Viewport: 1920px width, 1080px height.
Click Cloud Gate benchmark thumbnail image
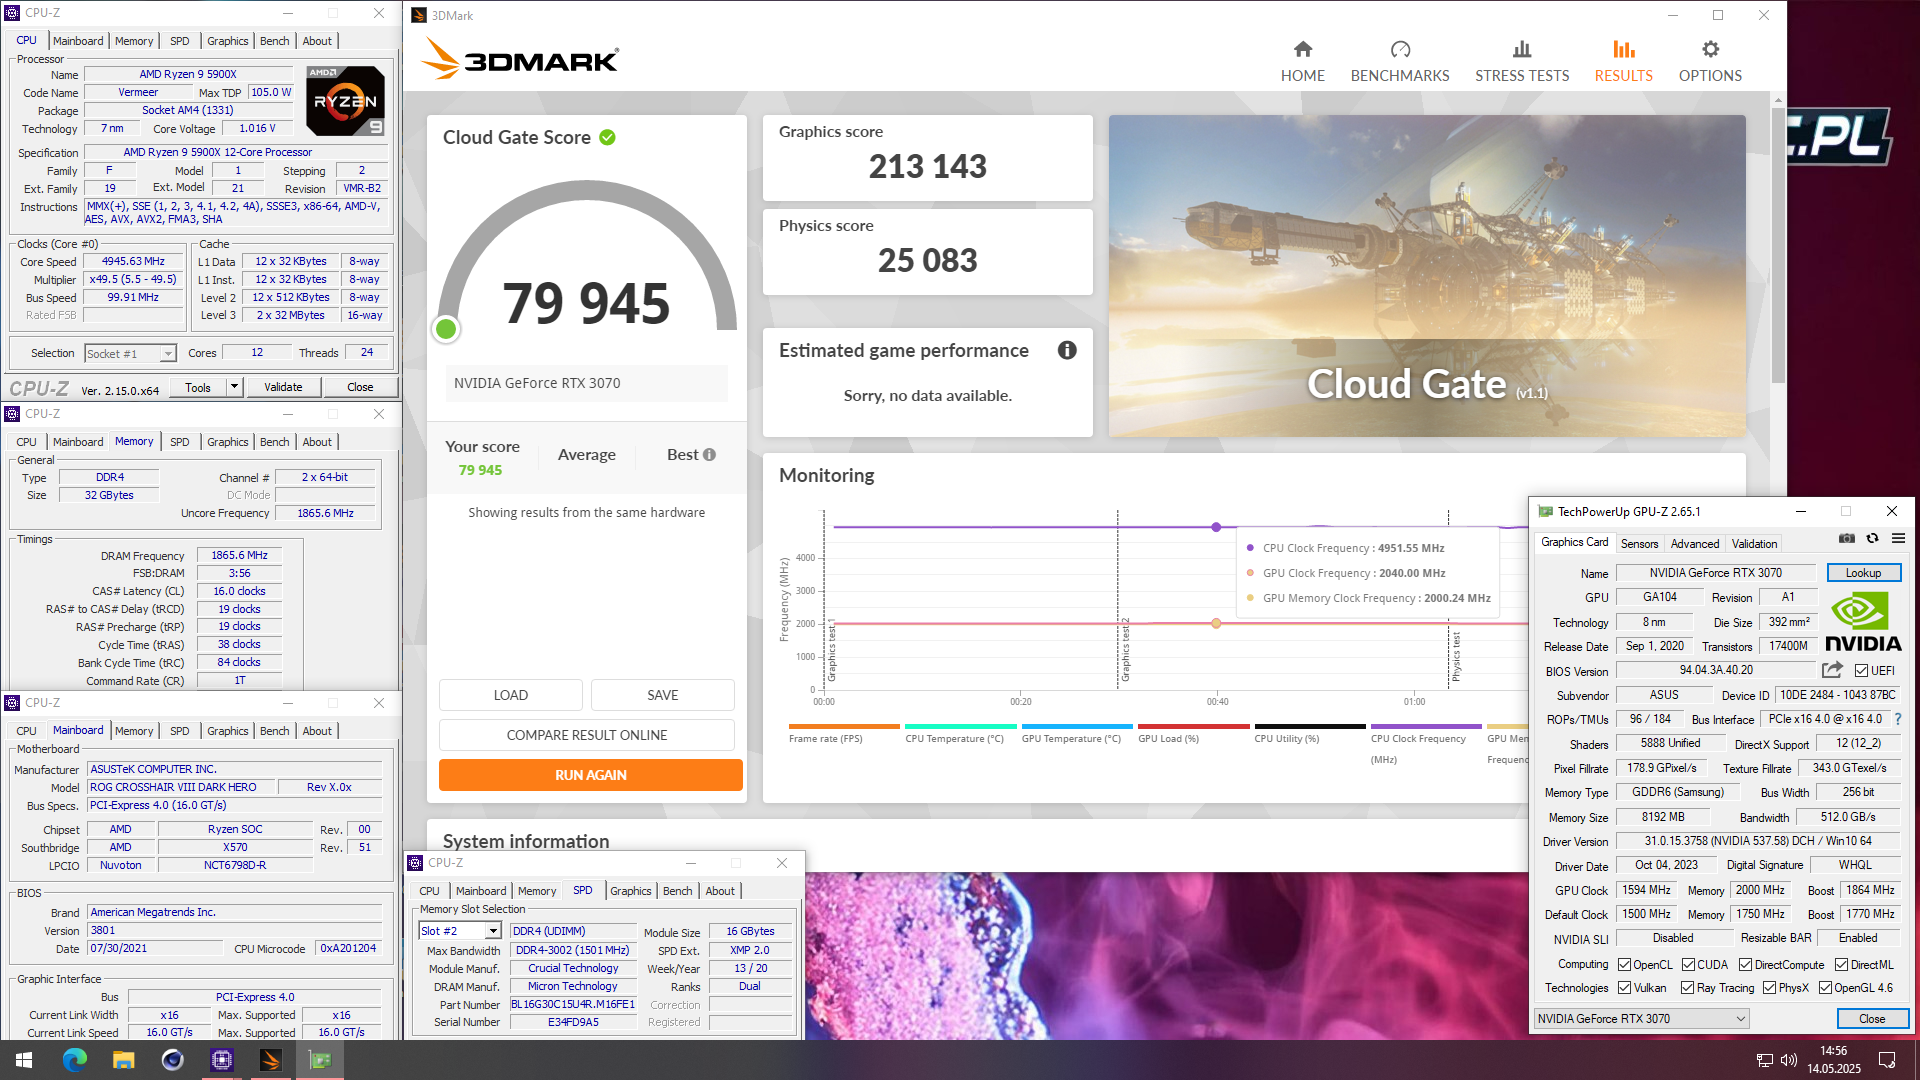[x=1427, y=276]
